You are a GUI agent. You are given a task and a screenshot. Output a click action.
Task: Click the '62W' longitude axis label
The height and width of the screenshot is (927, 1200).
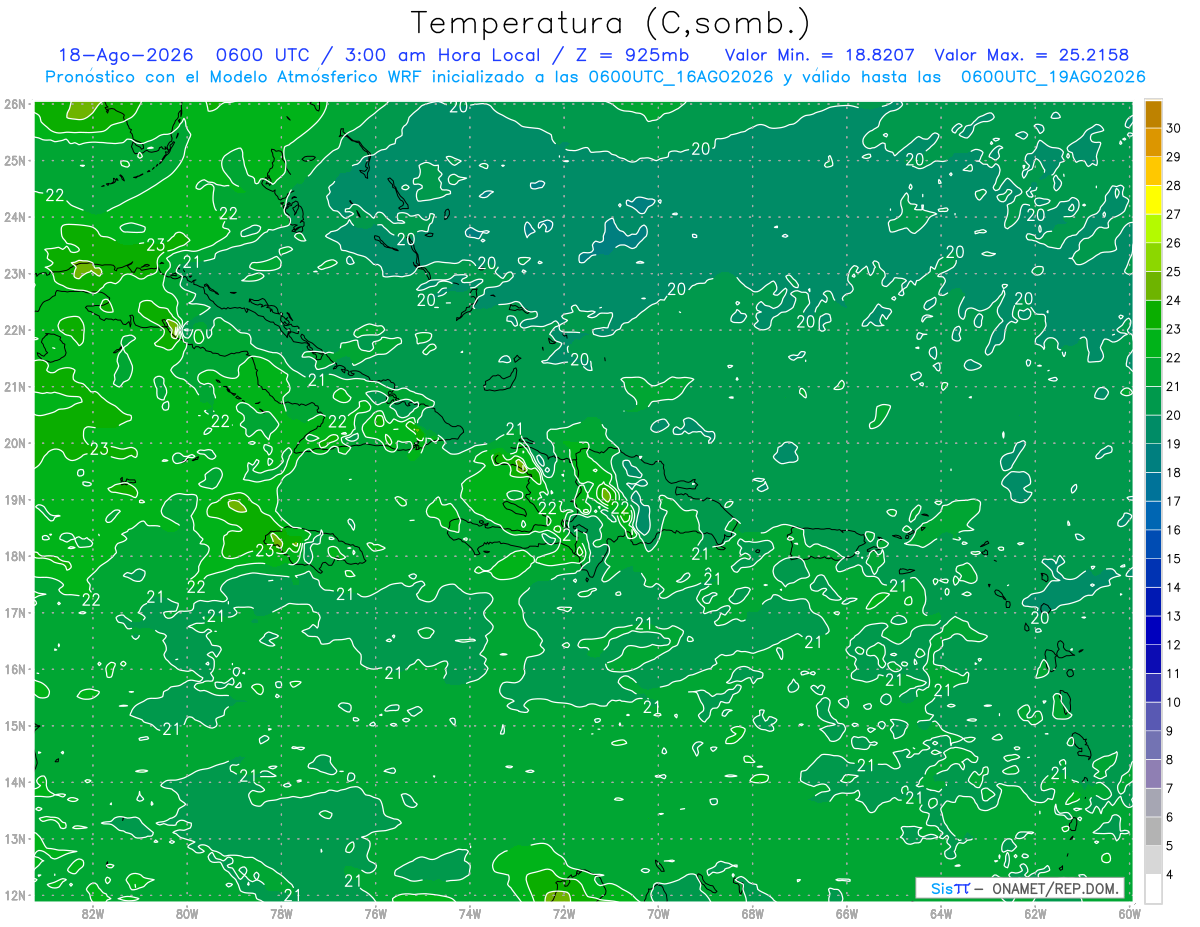pos(1035,913)
